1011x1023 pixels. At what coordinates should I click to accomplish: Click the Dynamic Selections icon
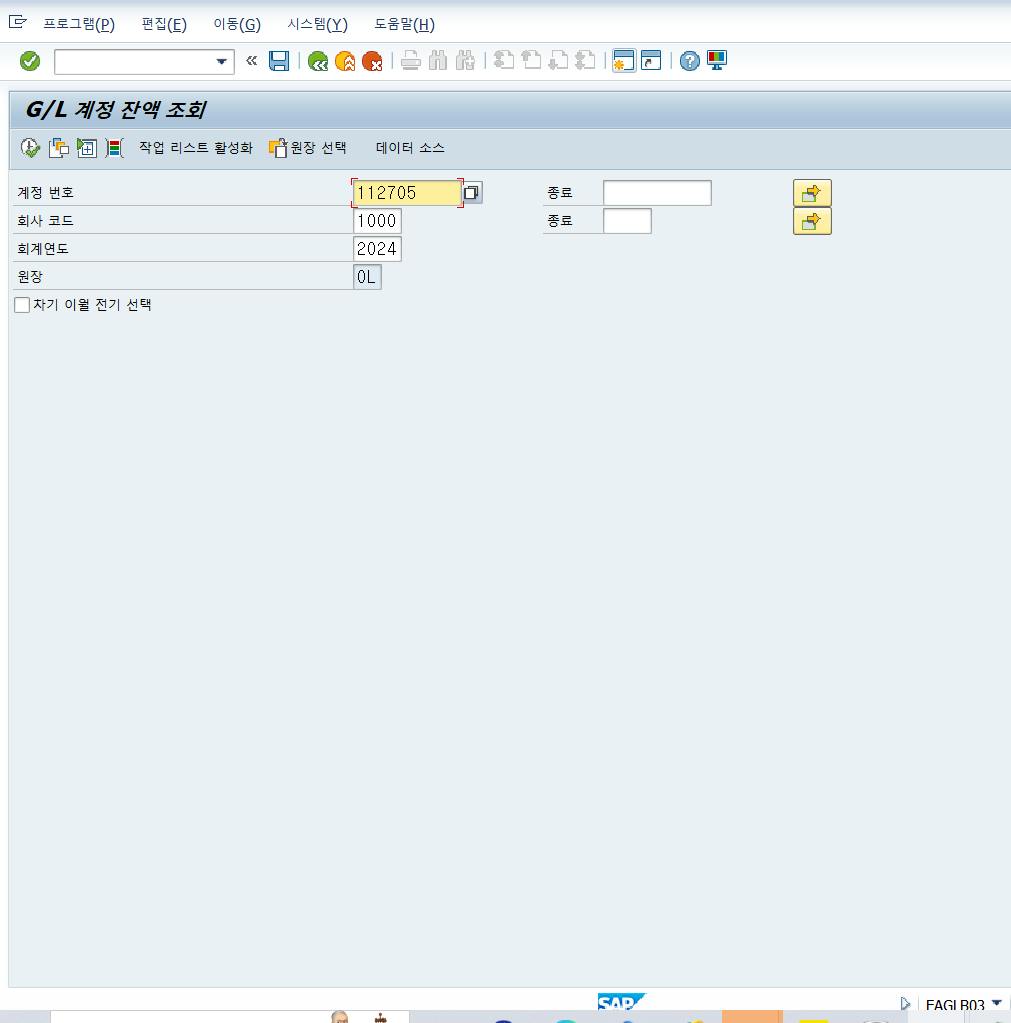tap(87, 148)
